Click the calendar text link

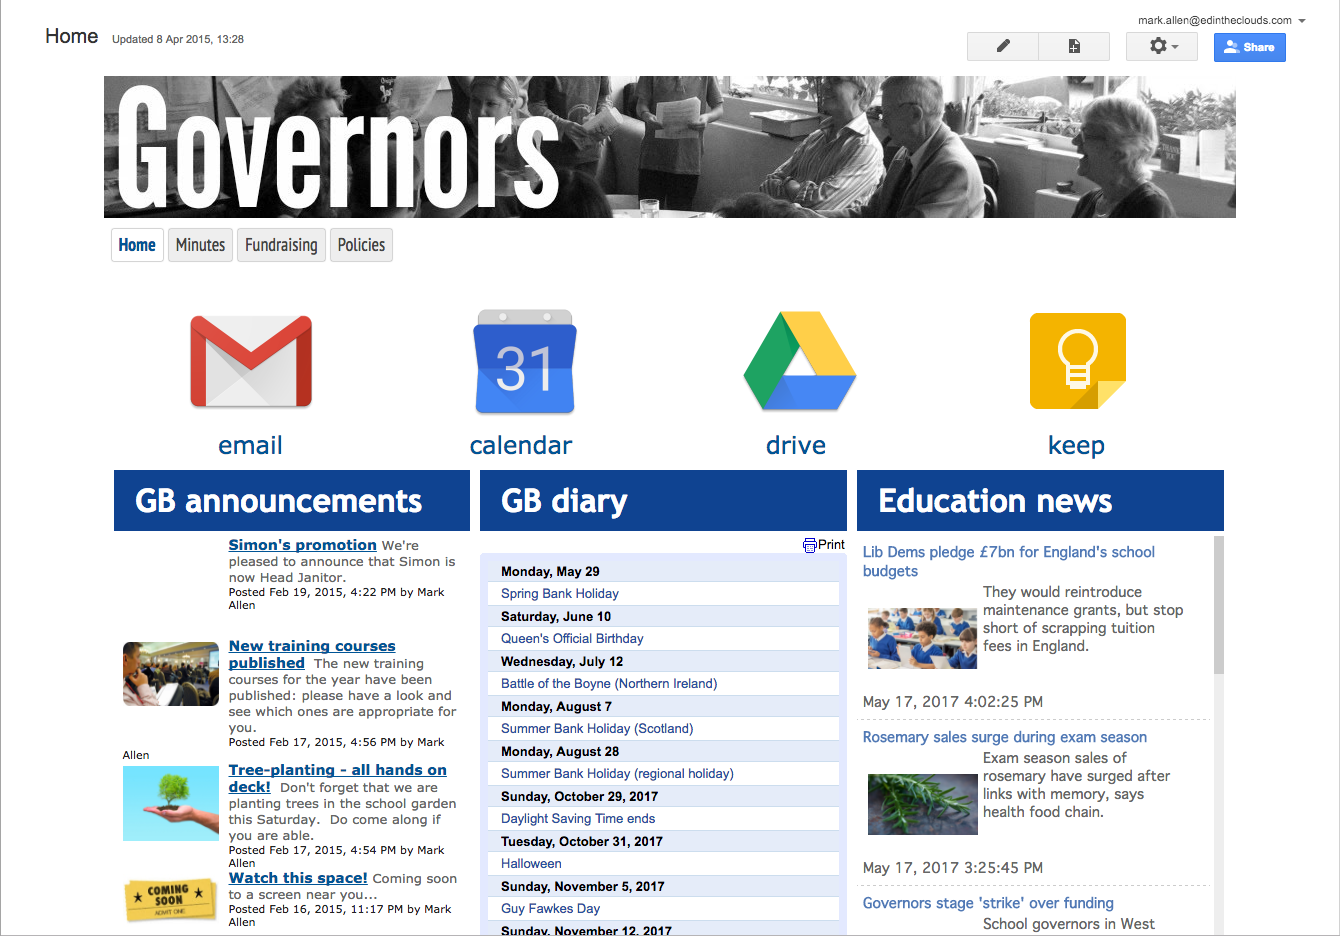[521, 445]
